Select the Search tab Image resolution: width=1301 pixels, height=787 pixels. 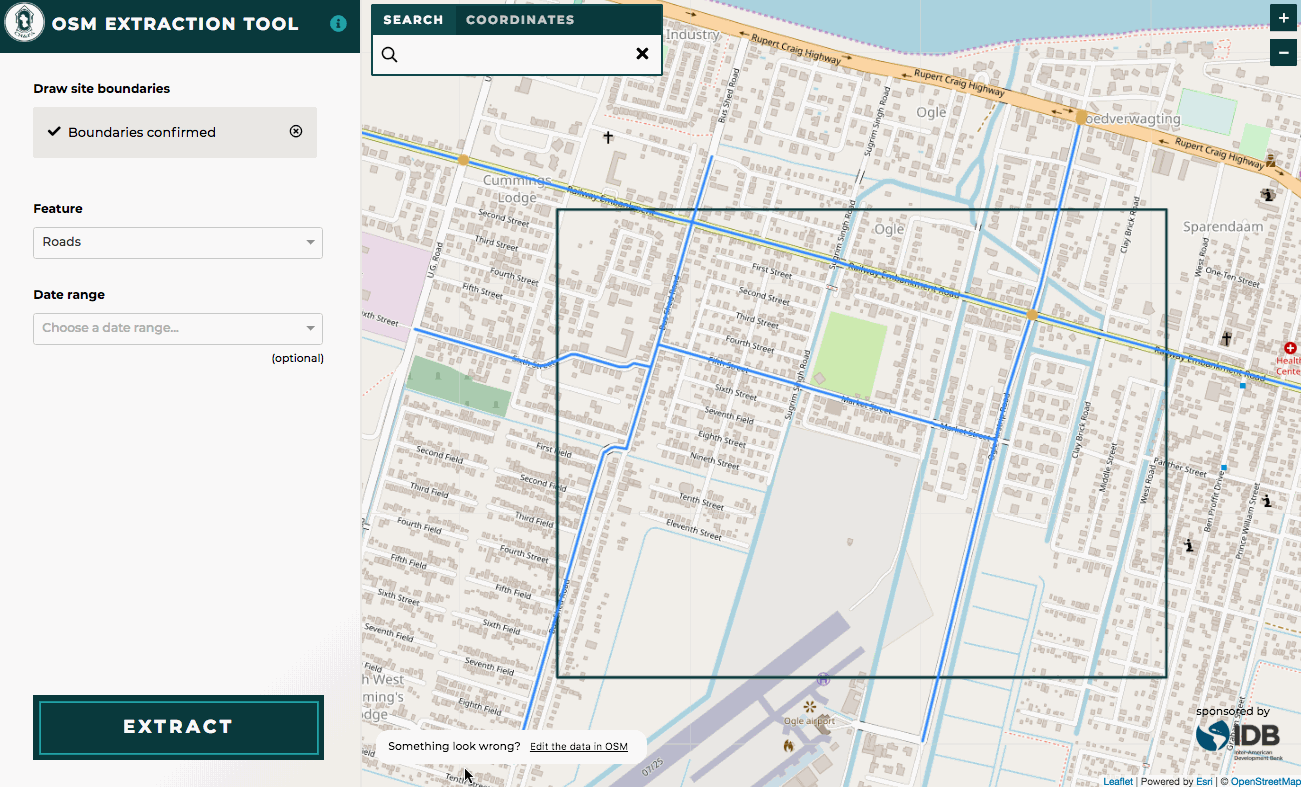413,20
